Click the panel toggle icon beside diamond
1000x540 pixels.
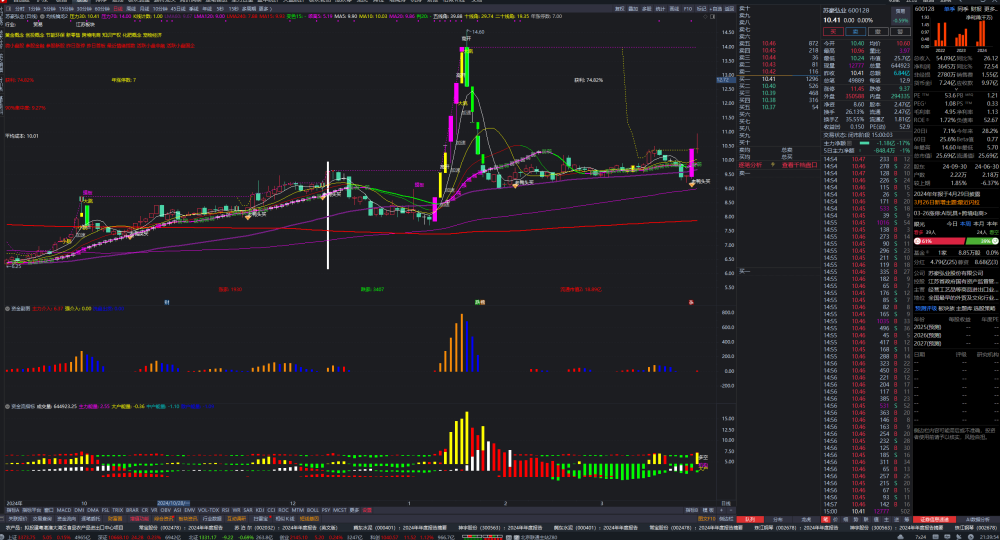712,17
